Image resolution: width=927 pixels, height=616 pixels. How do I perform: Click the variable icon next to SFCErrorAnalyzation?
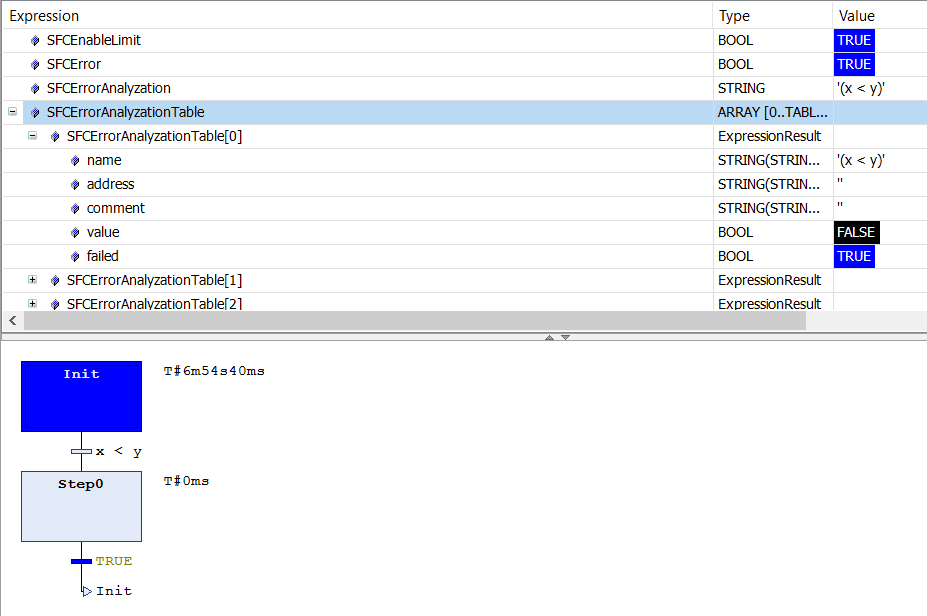(x=33, y=88)
